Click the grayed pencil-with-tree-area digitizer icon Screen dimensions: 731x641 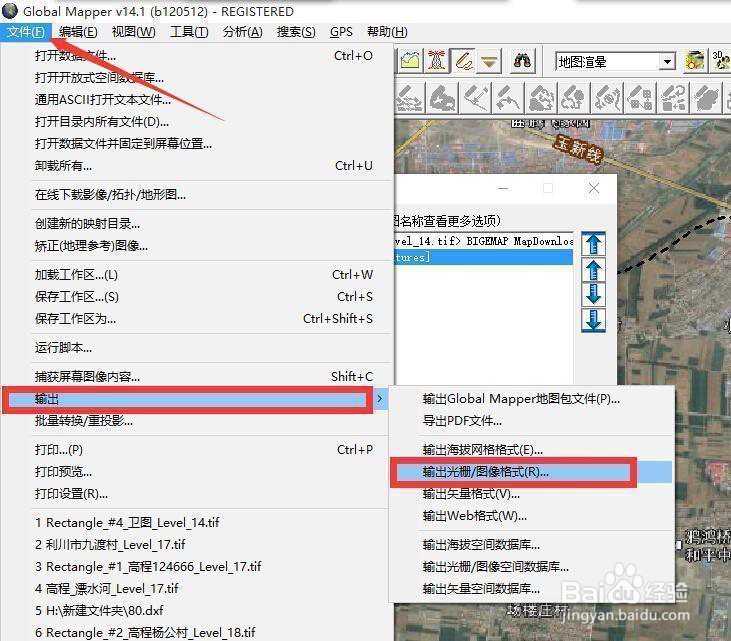pos(574,98)
